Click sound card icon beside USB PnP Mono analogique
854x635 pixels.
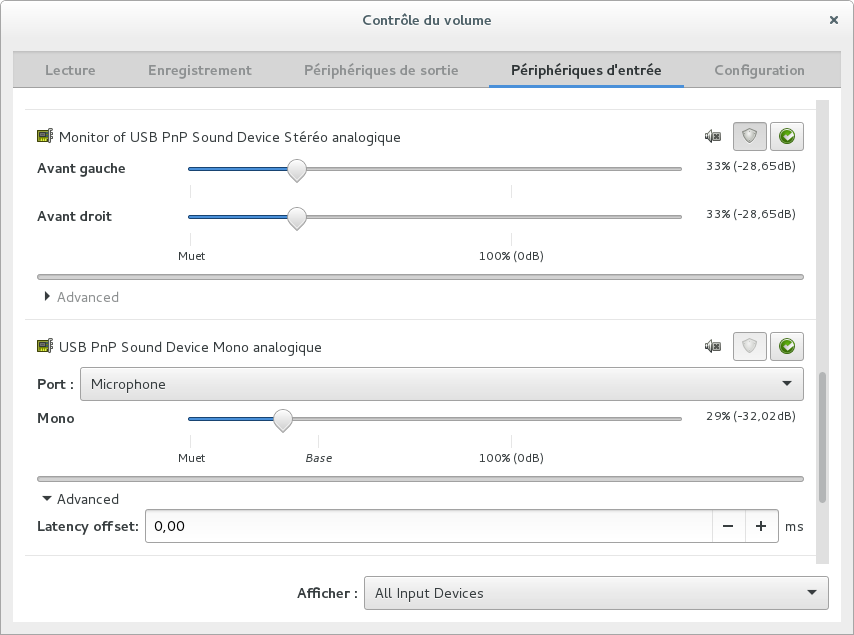coord(45,347)
